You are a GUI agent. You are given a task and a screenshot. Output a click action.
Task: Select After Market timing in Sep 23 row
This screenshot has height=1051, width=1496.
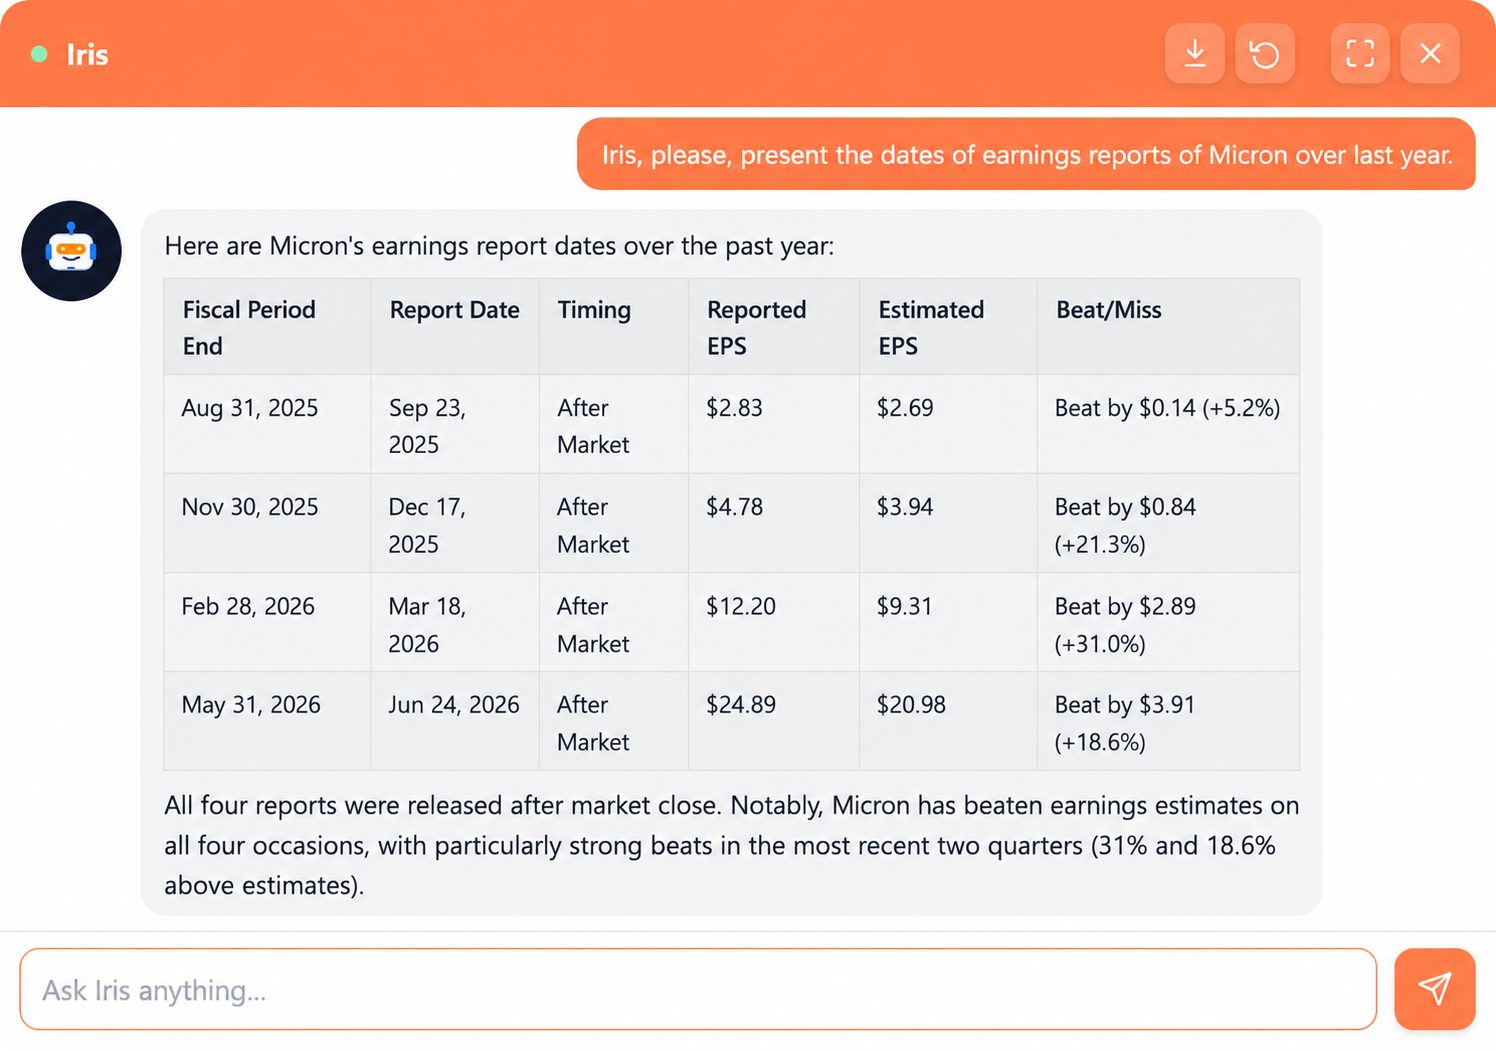[x=614, y=424]
